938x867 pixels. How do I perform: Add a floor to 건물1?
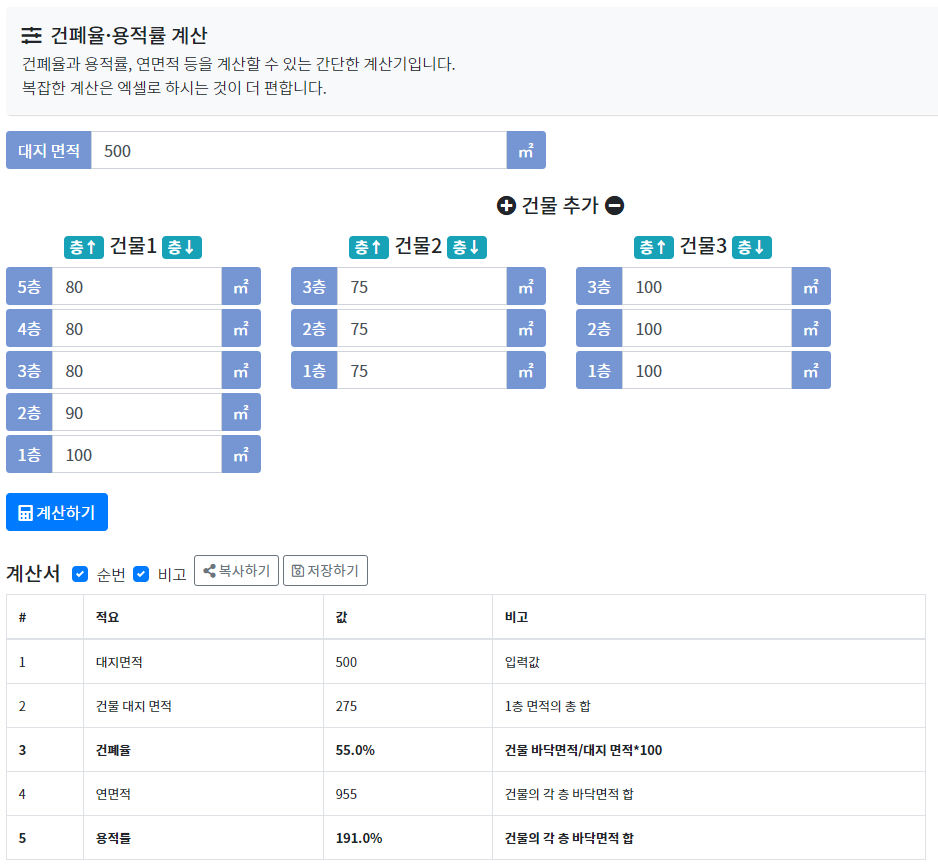point(84,247)
